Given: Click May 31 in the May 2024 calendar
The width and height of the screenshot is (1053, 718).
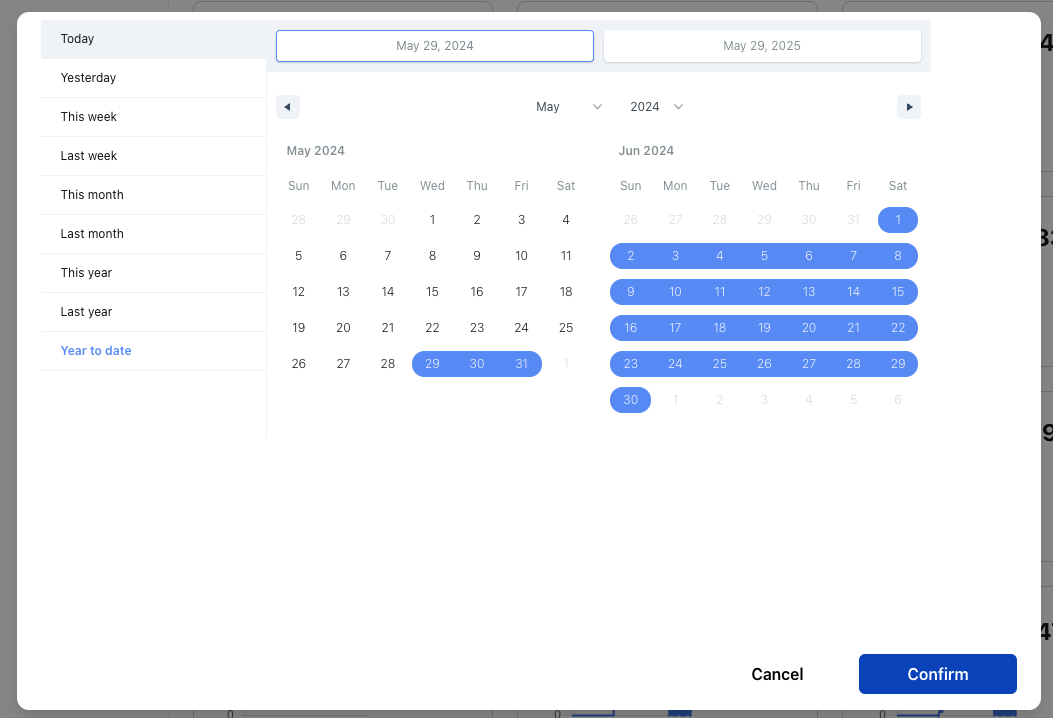Looking at the screenshot, I should 521,364.
